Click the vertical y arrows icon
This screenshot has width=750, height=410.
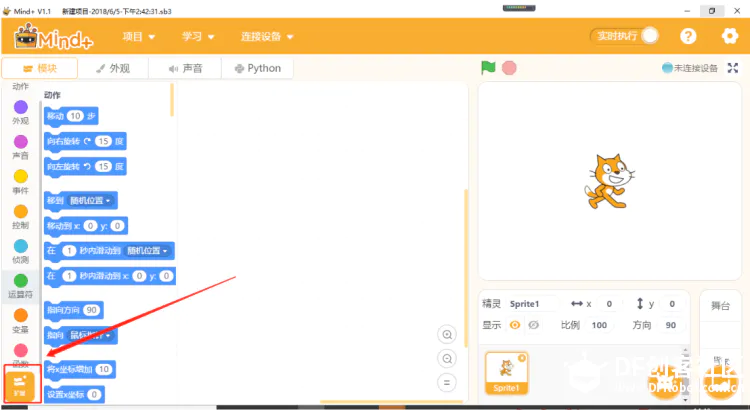pos(640,303)
